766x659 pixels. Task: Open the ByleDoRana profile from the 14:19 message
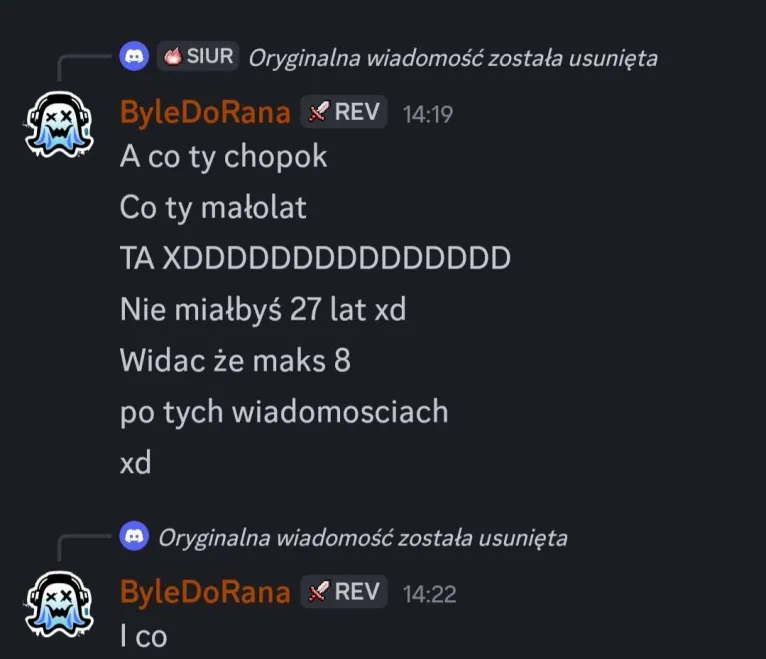(205, 112)
